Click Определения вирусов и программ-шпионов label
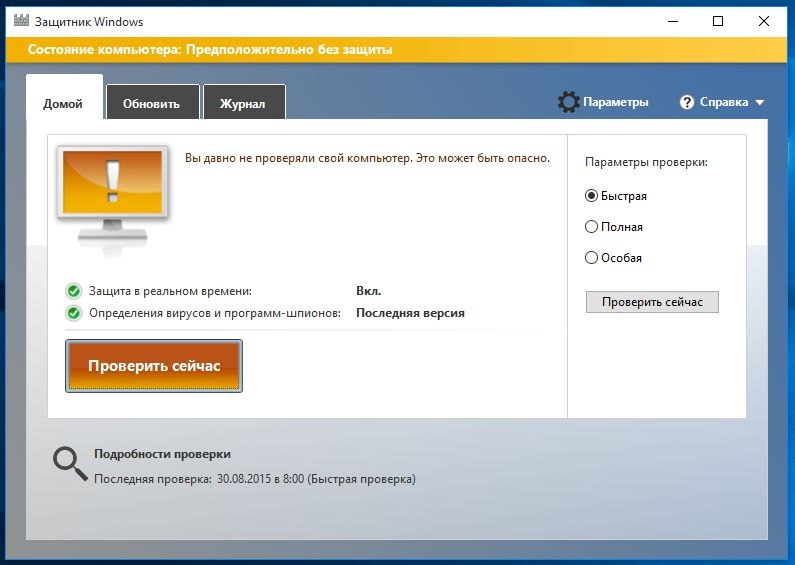Viewport: 795px width, 565px height. (x=215, y=313)
